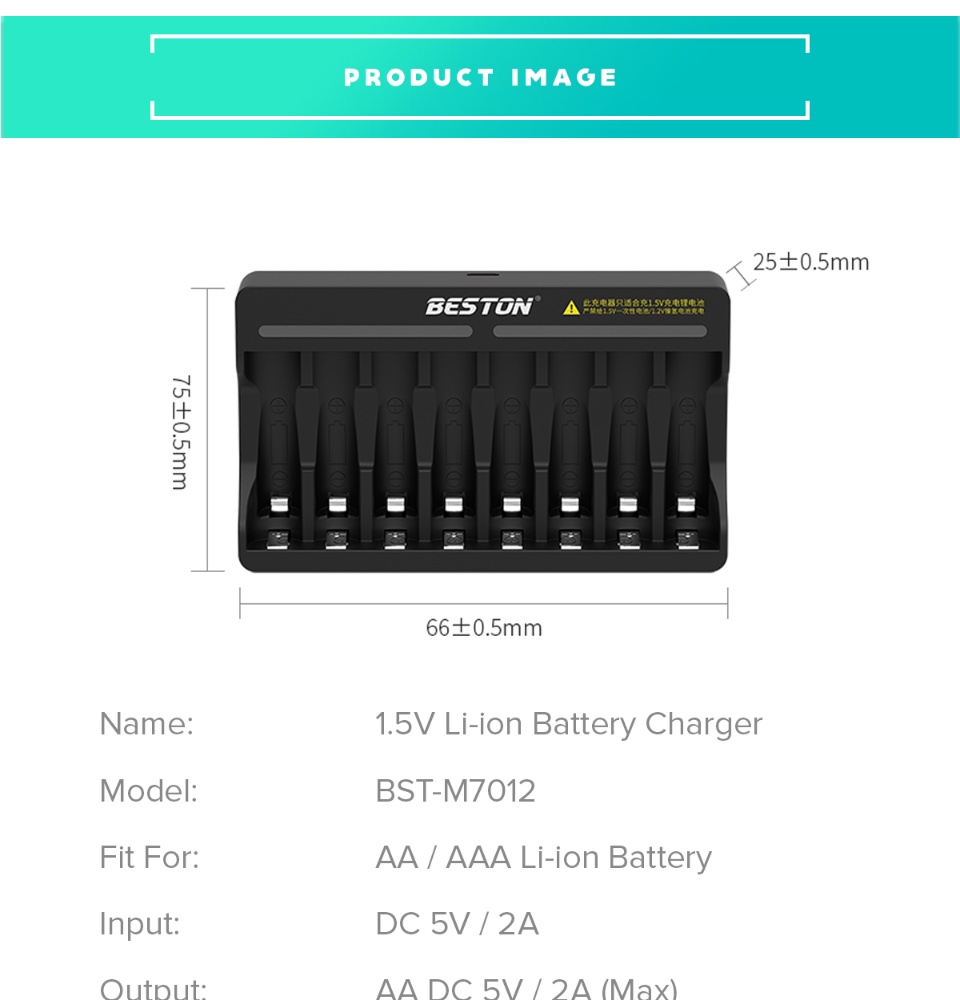Click the "1.5V Li-ion Battery Charger" text

tap(568, 724)
